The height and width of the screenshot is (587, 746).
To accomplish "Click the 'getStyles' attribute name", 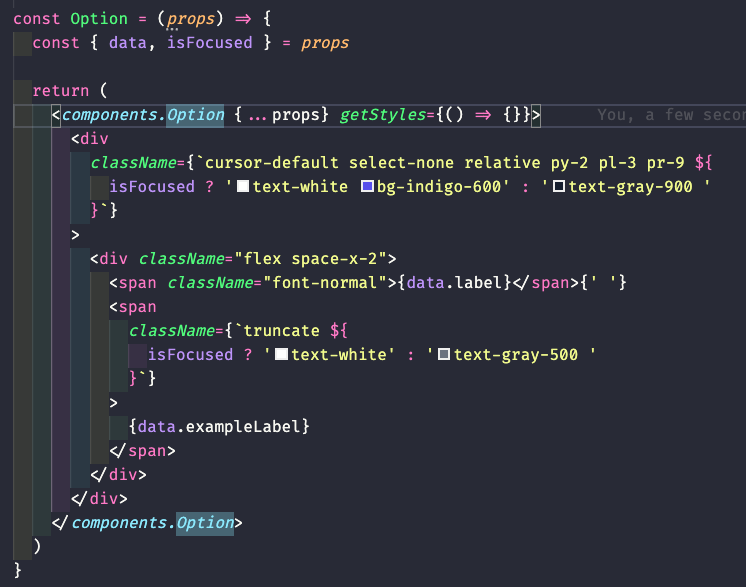I will (x=383, y=115).
